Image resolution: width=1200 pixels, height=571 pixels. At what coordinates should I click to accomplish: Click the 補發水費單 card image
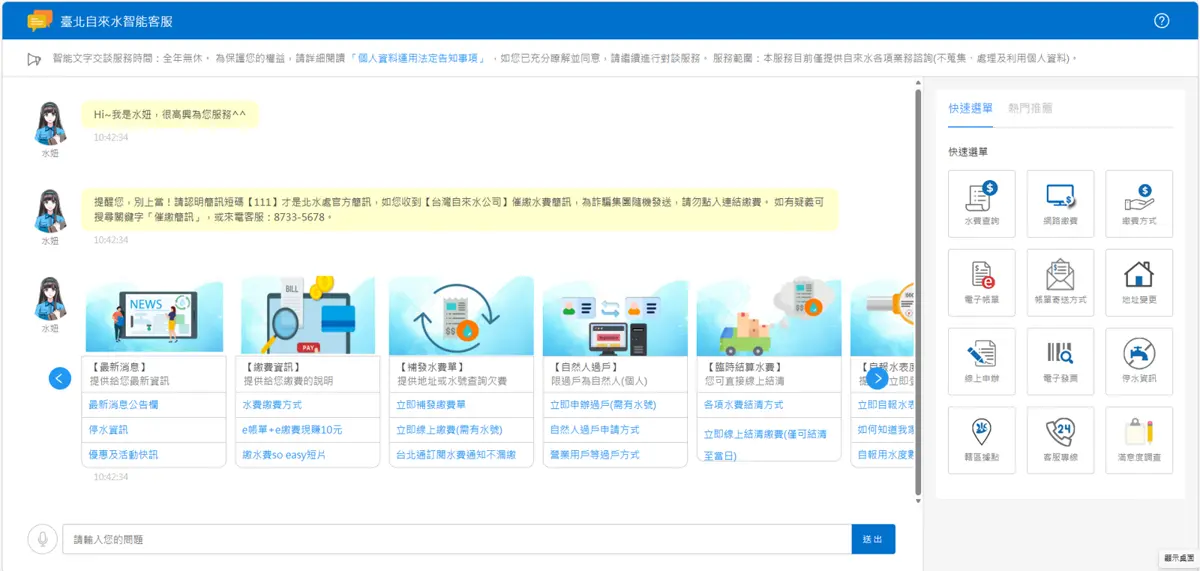[x=461, y=314]
